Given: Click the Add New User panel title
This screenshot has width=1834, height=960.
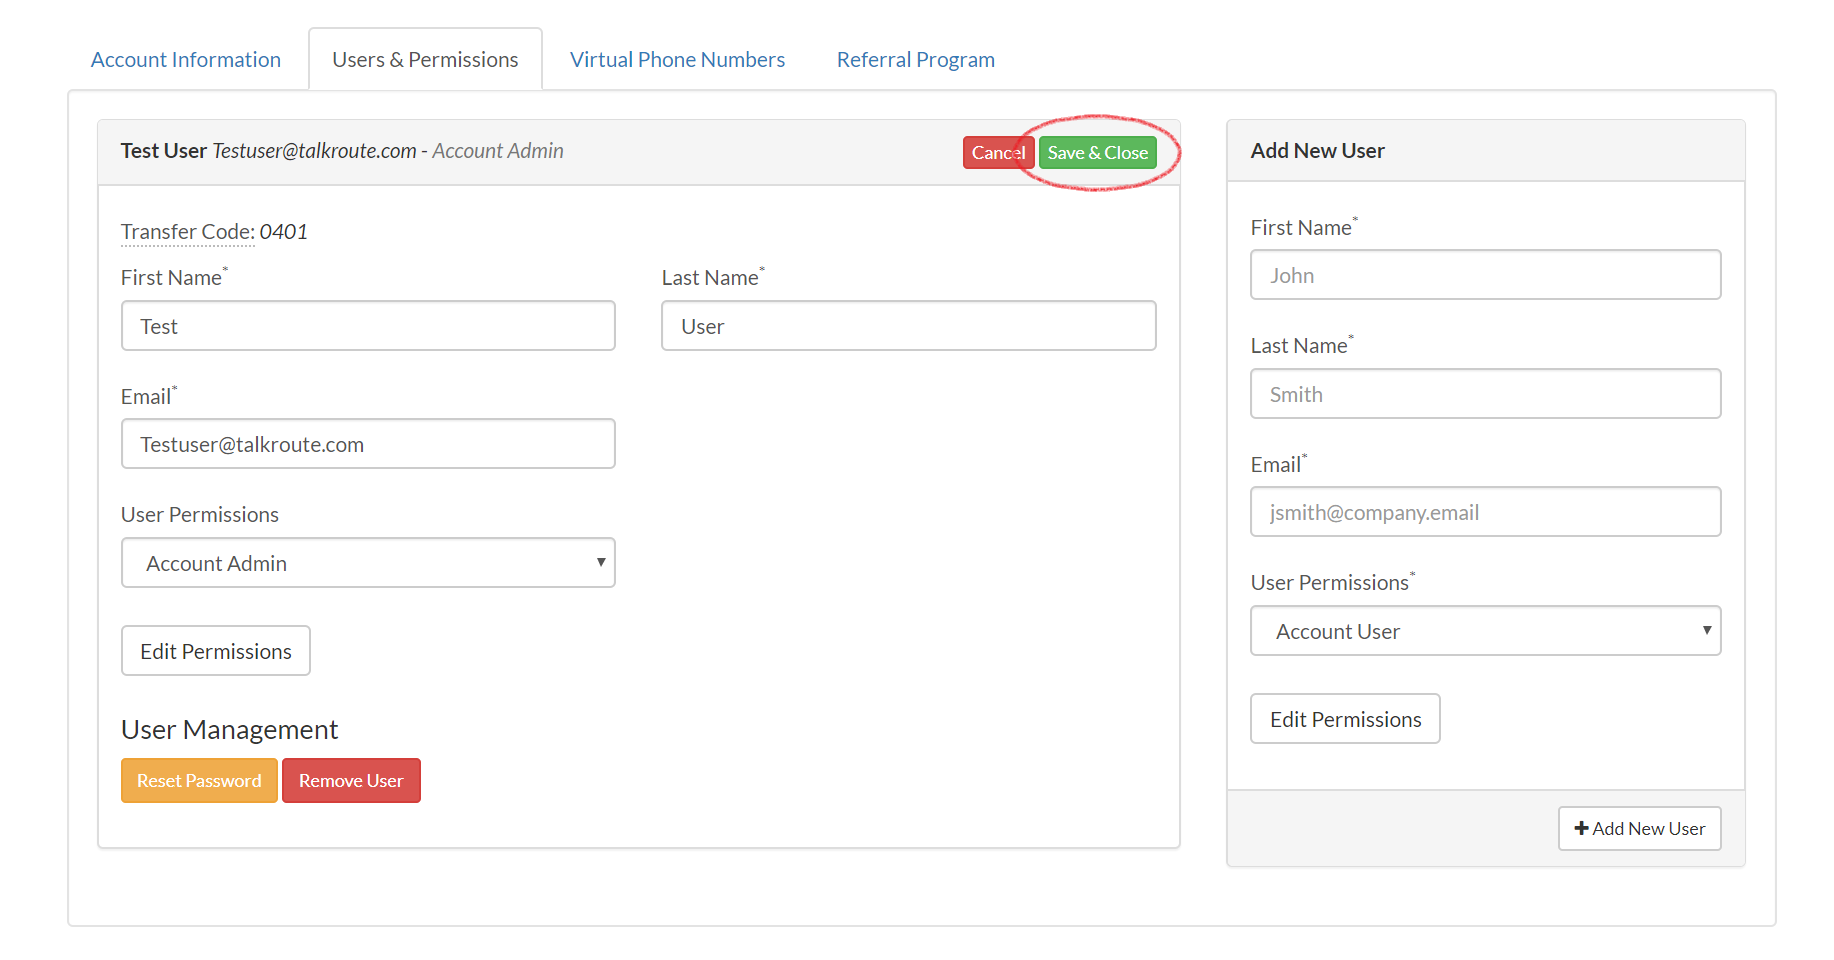Looking at the screenshot, I should [1317, 151].
